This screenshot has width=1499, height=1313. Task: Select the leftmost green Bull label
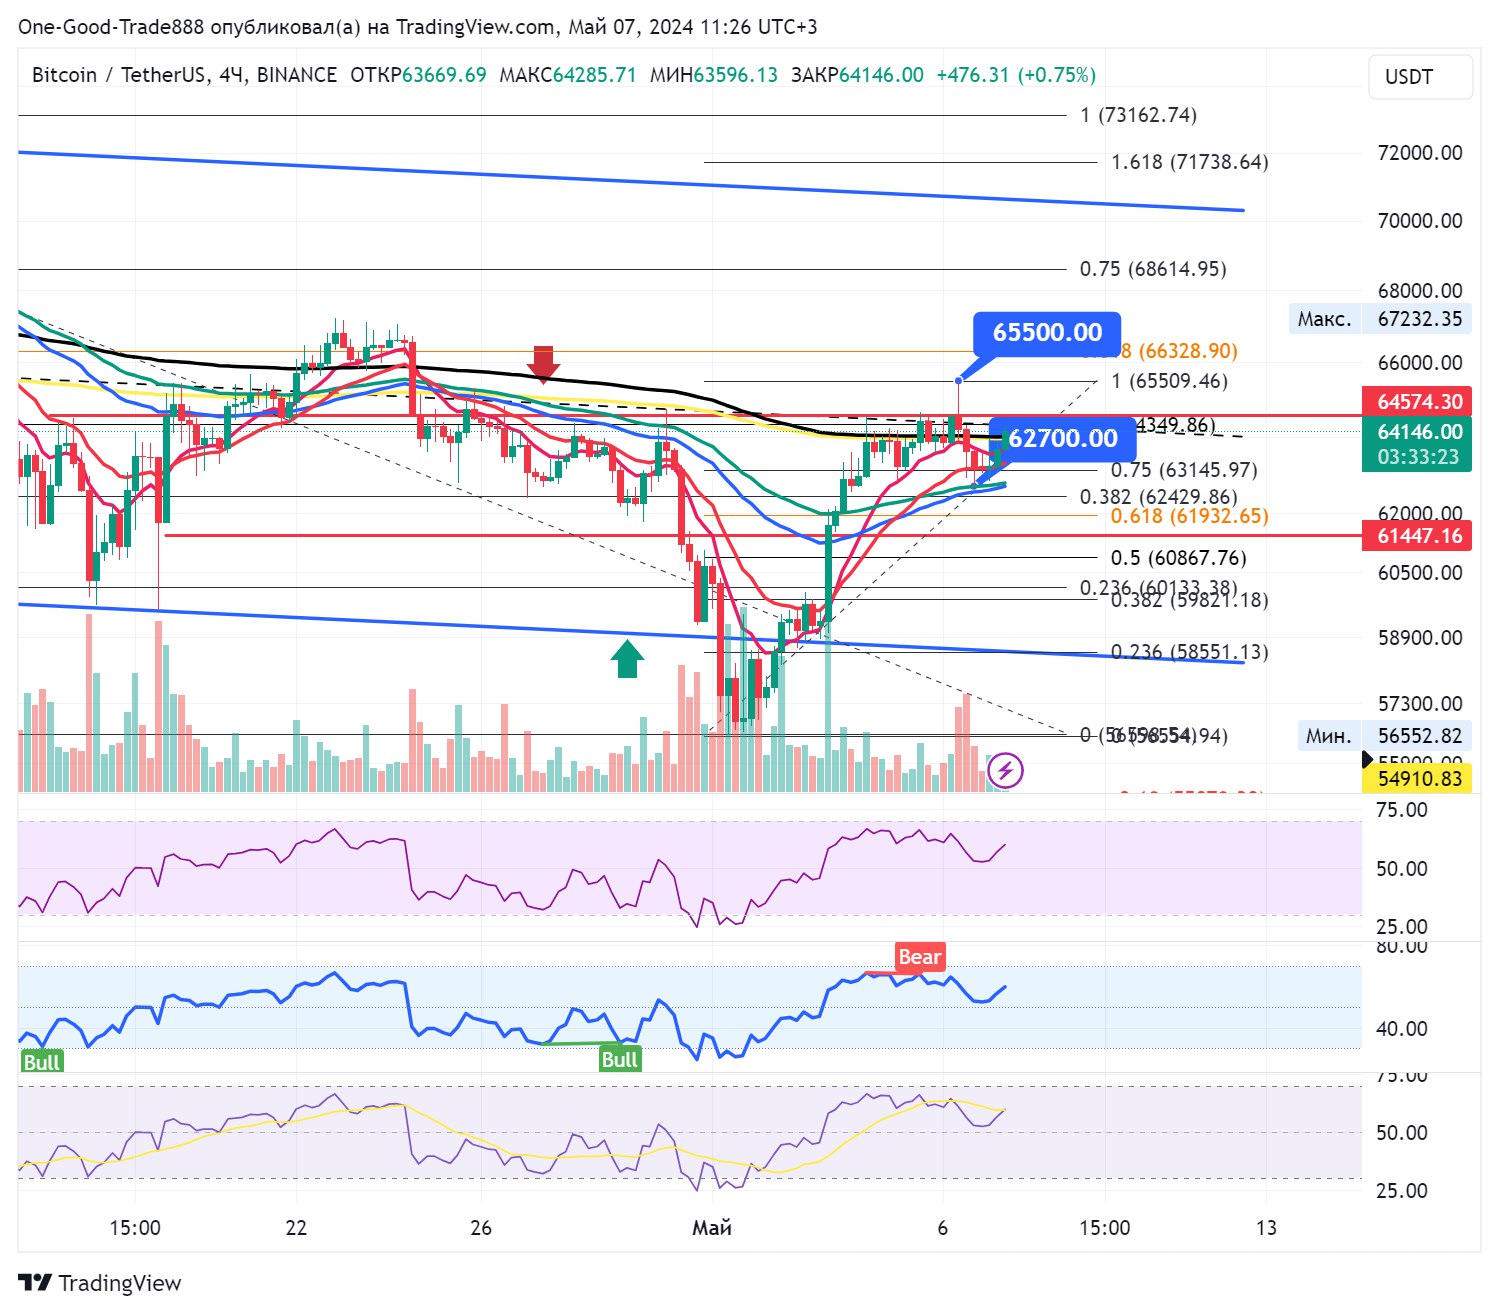pyautogui.click(x=42, y=1061)
